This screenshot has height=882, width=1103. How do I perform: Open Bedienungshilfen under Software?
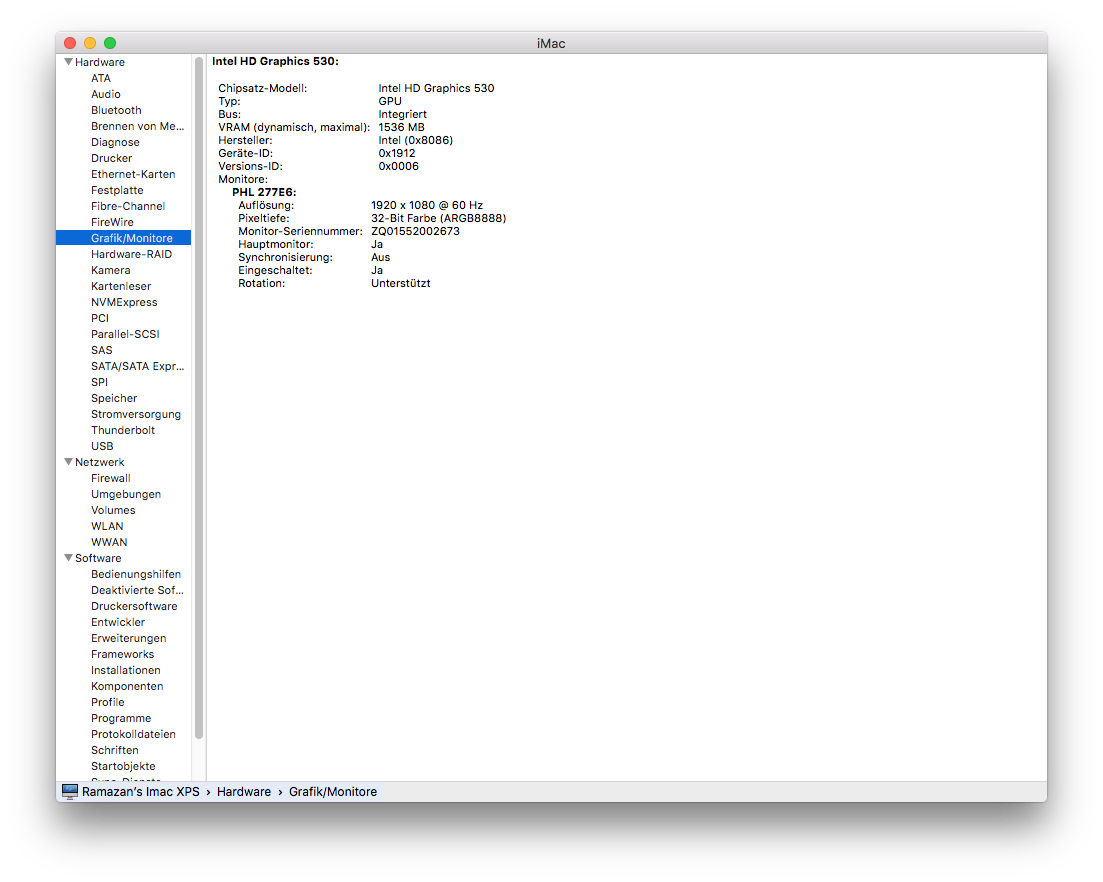136,575
